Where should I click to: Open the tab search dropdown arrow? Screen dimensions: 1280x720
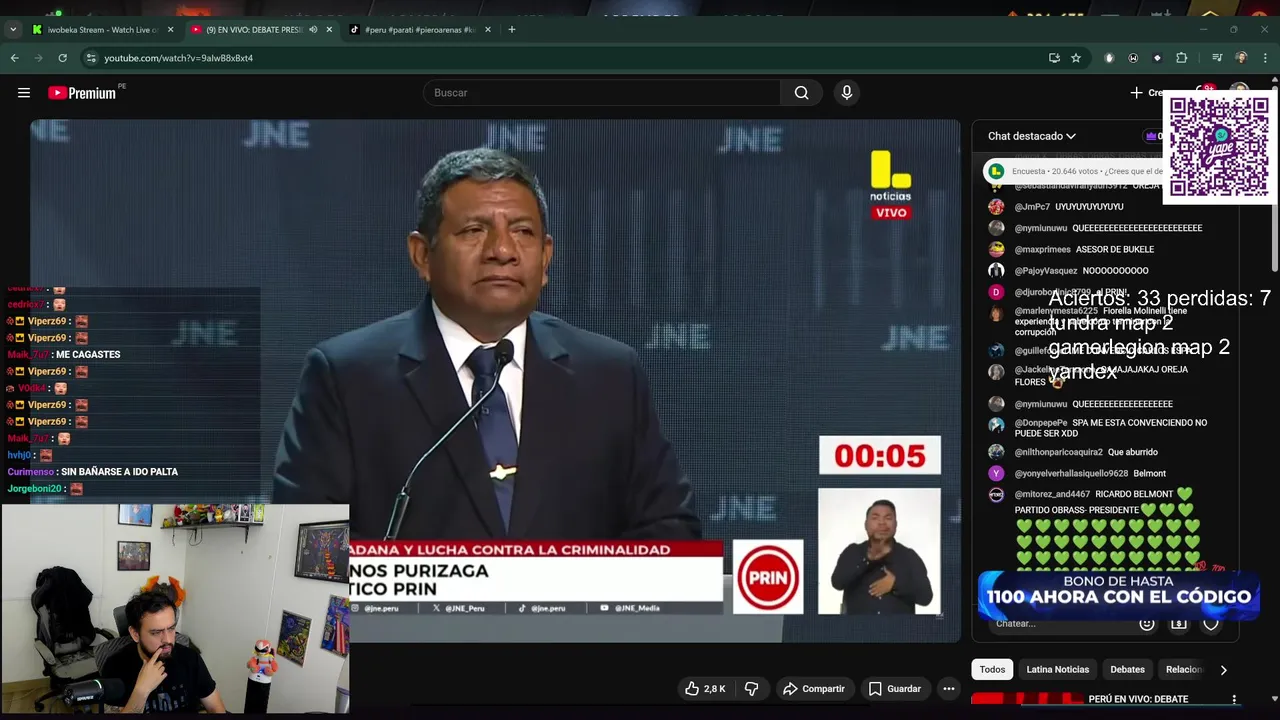(13, 30)
